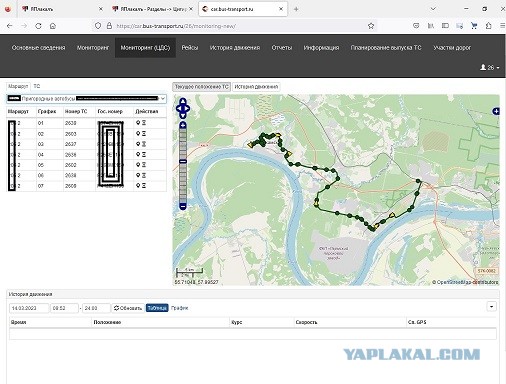Viewport: 506px width, 384px height.
Task: List all open browser tabs chevron
Action: tap(433, 9)
